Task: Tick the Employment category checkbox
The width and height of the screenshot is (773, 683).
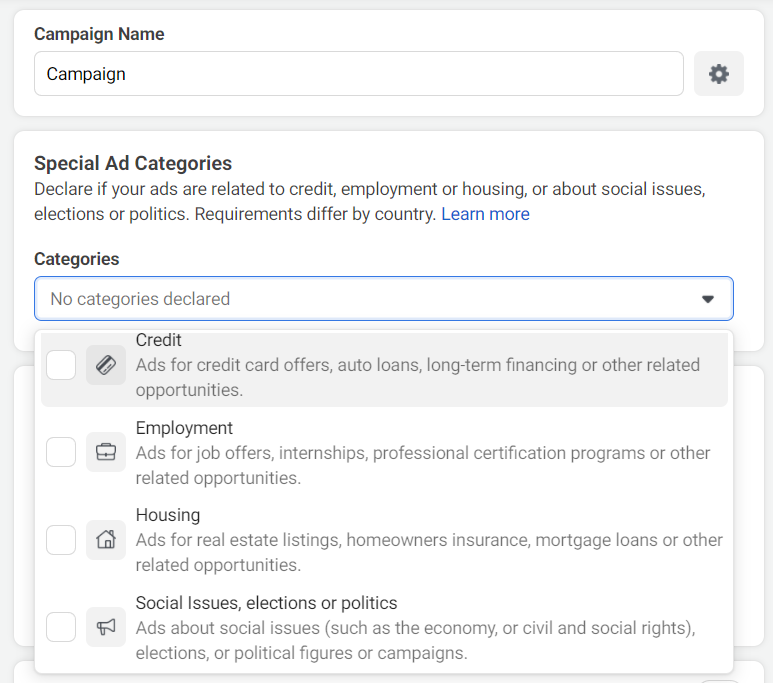Action: (x=61, y=452)
